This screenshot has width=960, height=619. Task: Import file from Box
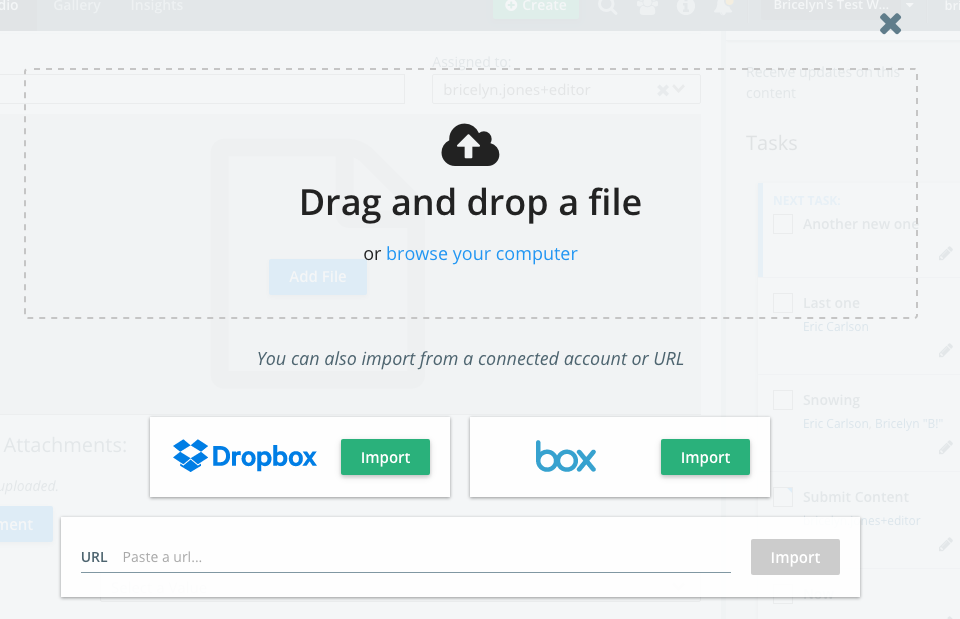[705, 457]
